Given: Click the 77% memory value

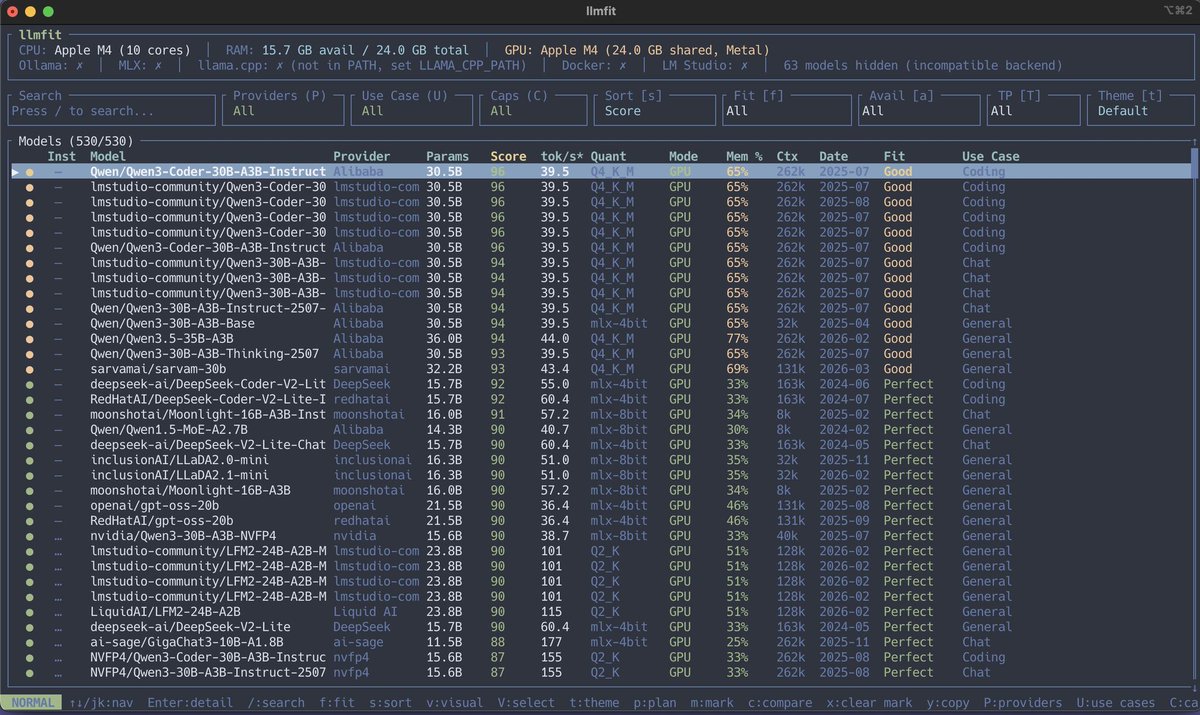Looking at the screenshot, I should click(x=737, y=339).
